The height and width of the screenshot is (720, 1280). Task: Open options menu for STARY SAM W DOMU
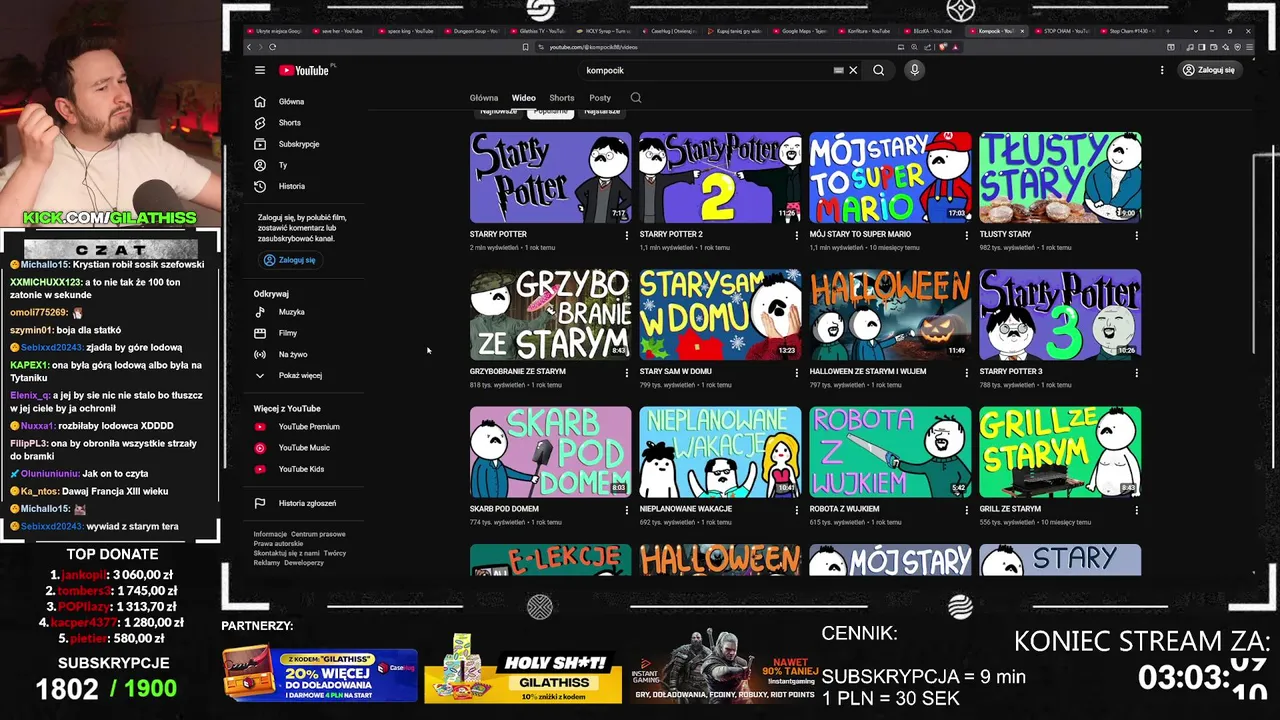796,372
